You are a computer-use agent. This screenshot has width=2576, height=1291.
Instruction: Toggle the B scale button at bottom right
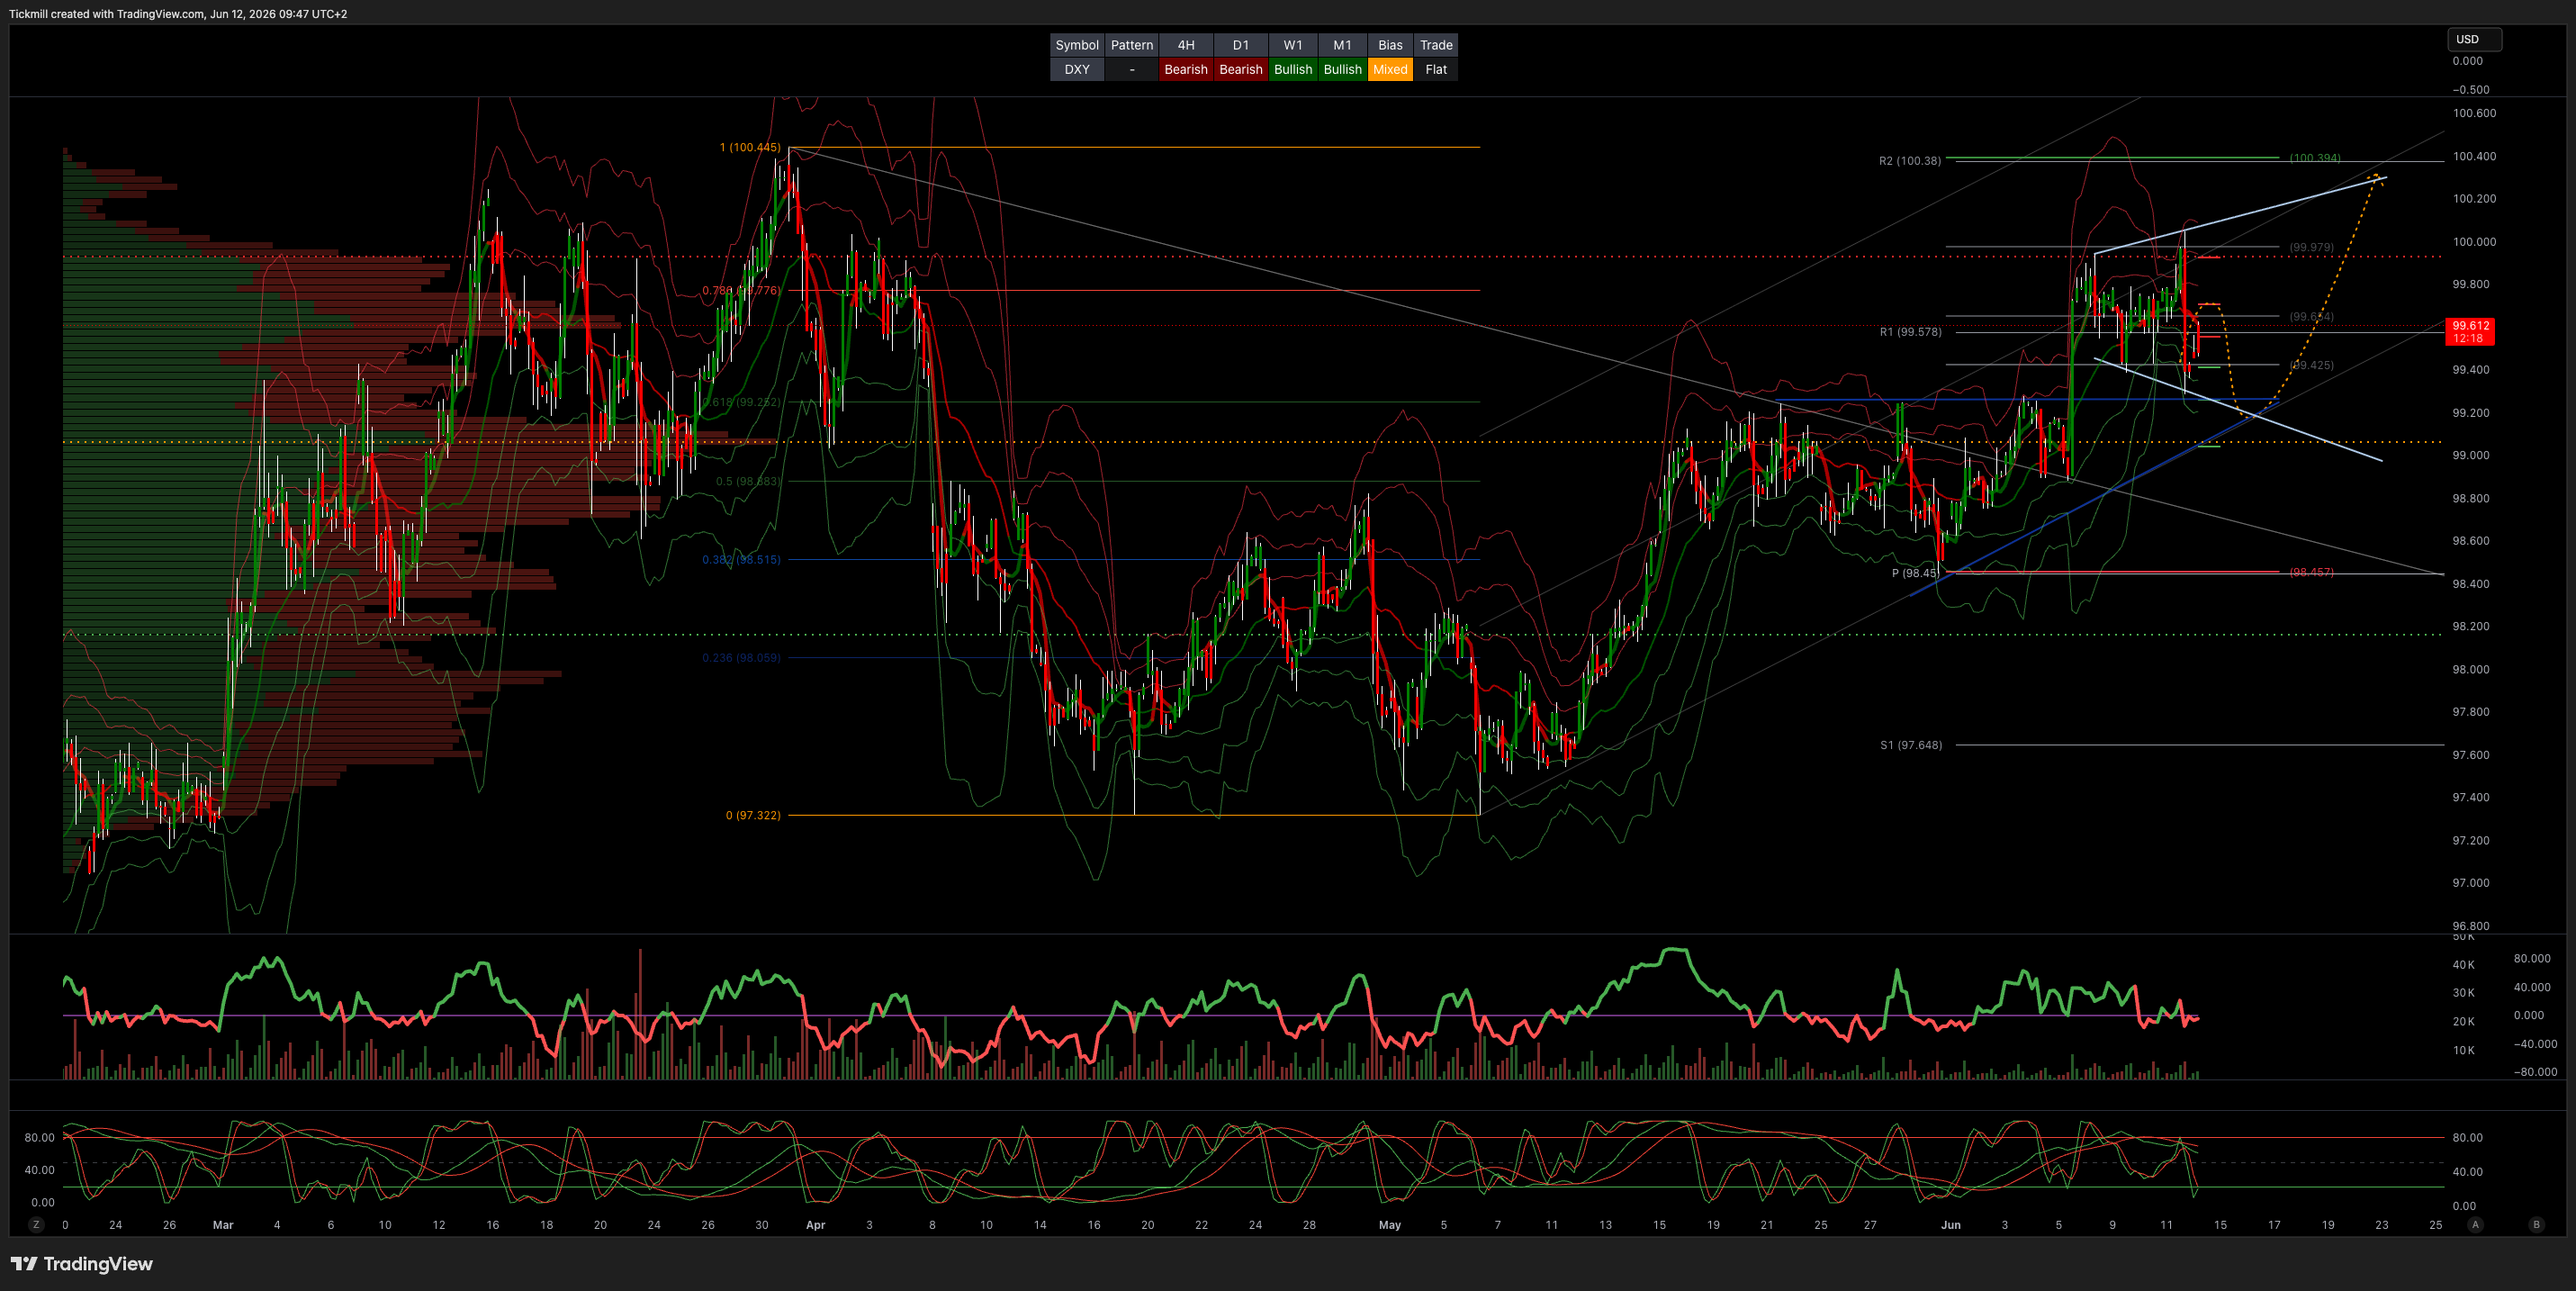point(2536,1224)
